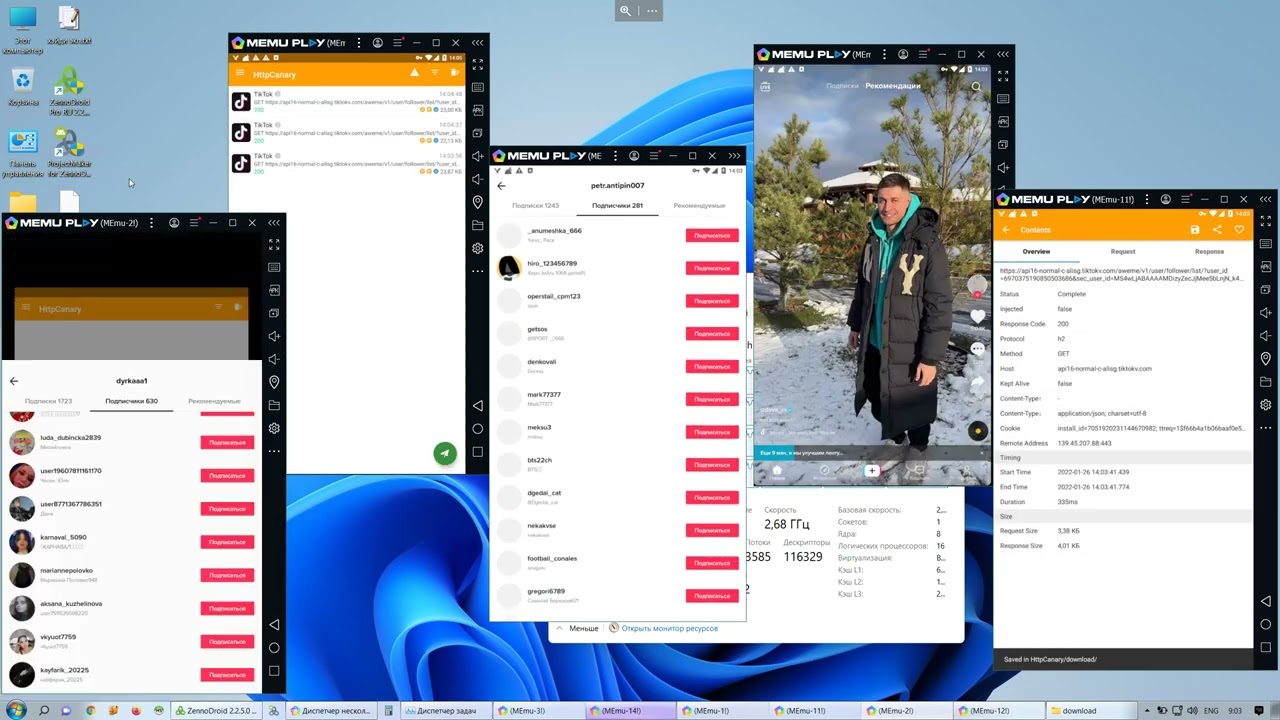
Task: Tap the green paper-plane capture button
Action: point(445,453)
